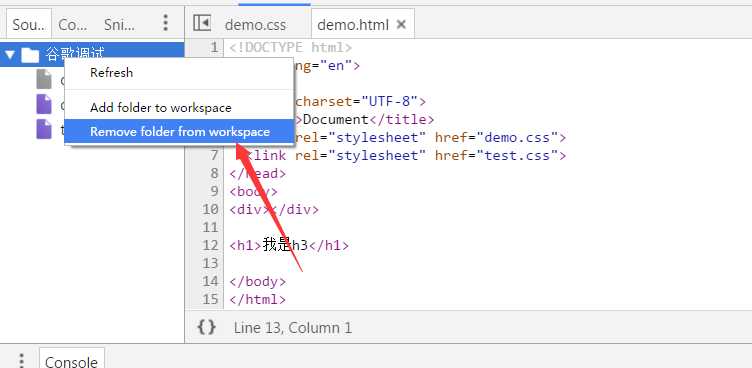Image resolution: width=752 pixels, height=368 pixels.
Task: Click the href="demo.css" attribute
Action: pos(496,138)
